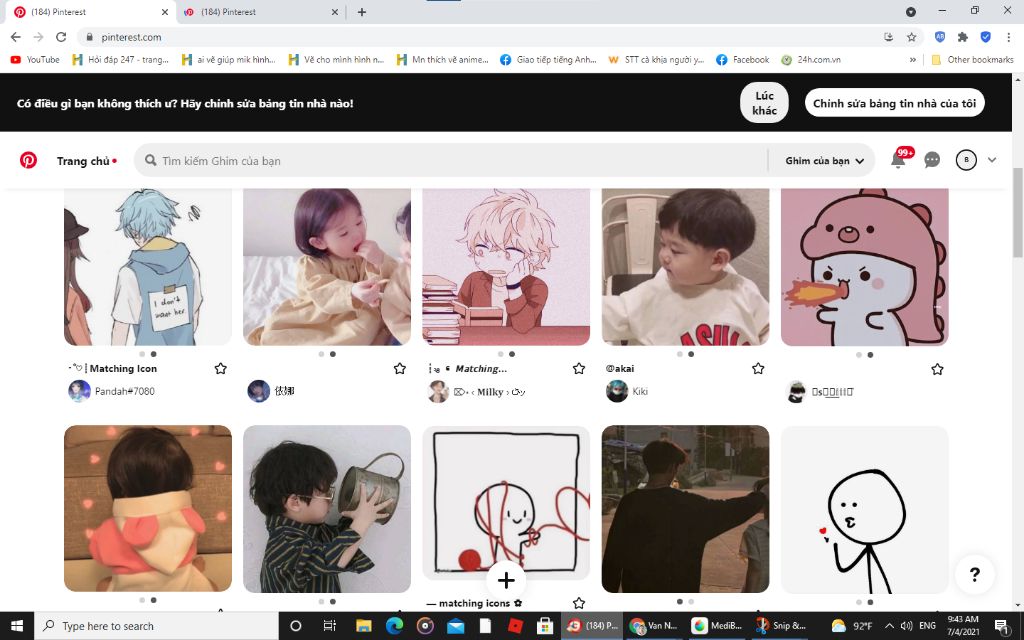1024x640 pixels.
Task: Open Windows Start menu
Action: (17, 626)
